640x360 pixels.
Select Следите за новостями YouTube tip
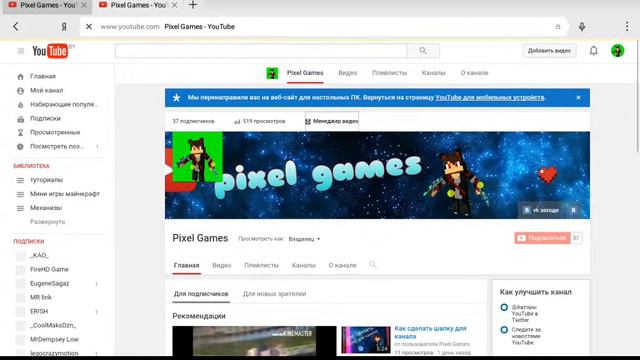(526, 336)
